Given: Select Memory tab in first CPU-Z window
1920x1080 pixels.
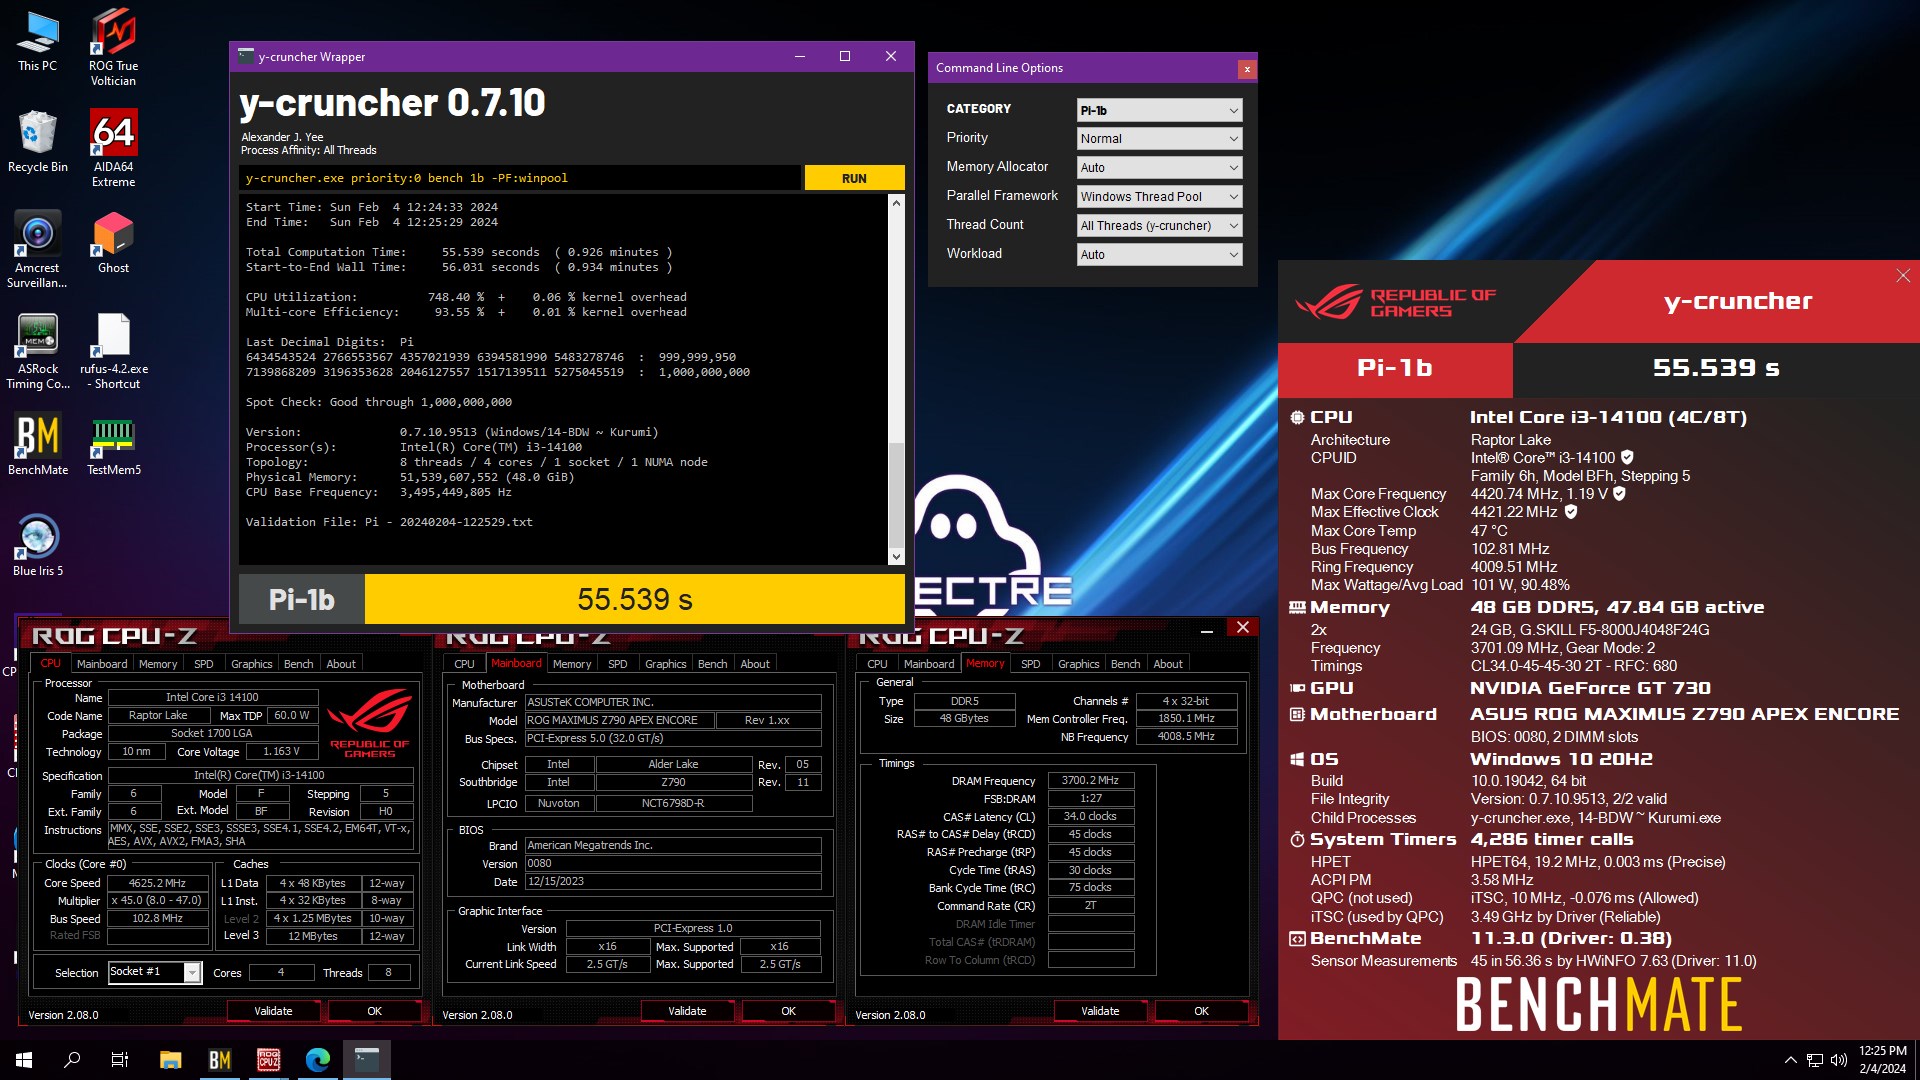Looking at the screenshot, I should pyautogui.click(x=158, y=664).
